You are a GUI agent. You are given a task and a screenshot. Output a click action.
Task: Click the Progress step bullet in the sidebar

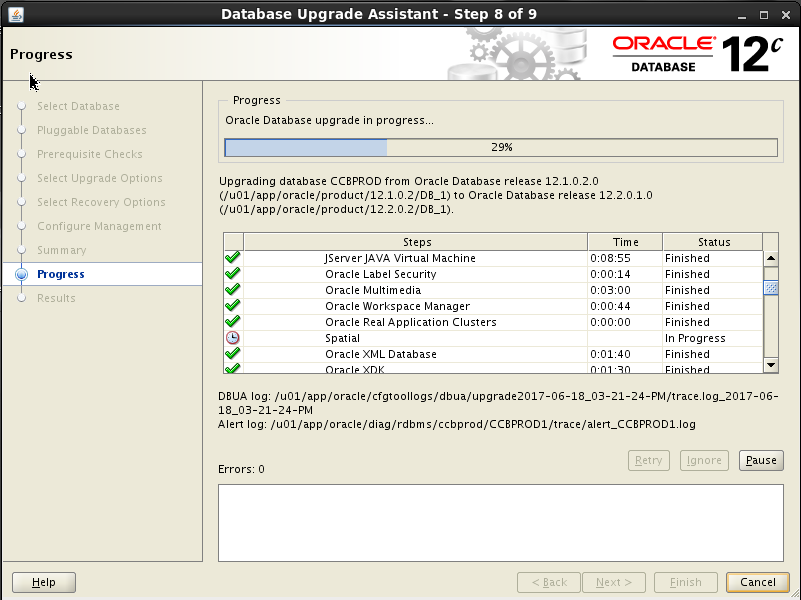21,274
